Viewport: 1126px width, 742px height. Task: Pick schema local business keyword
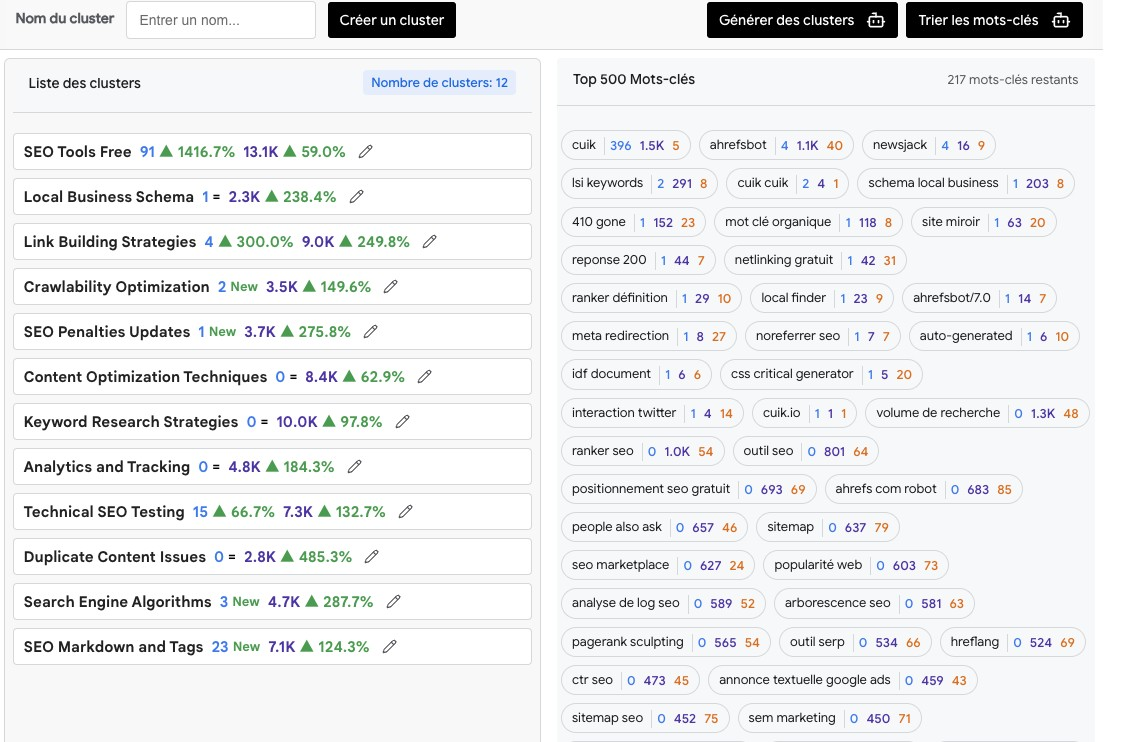(966, 183)
